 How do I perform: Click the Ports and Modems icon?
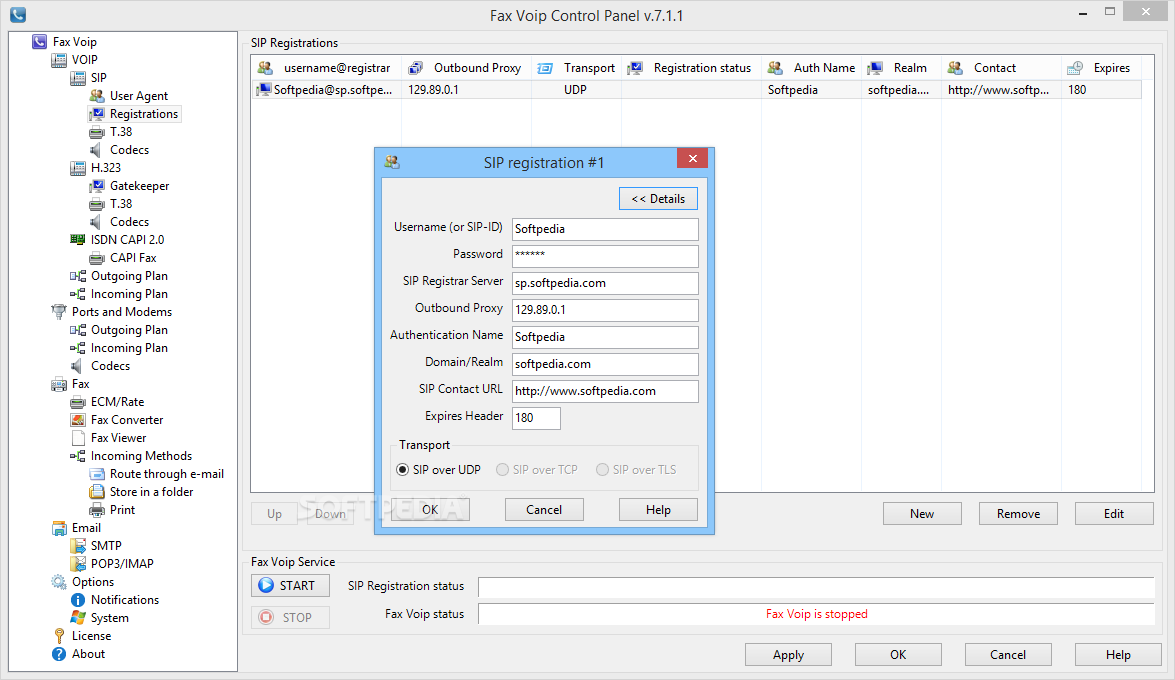[x=58, y=311]
